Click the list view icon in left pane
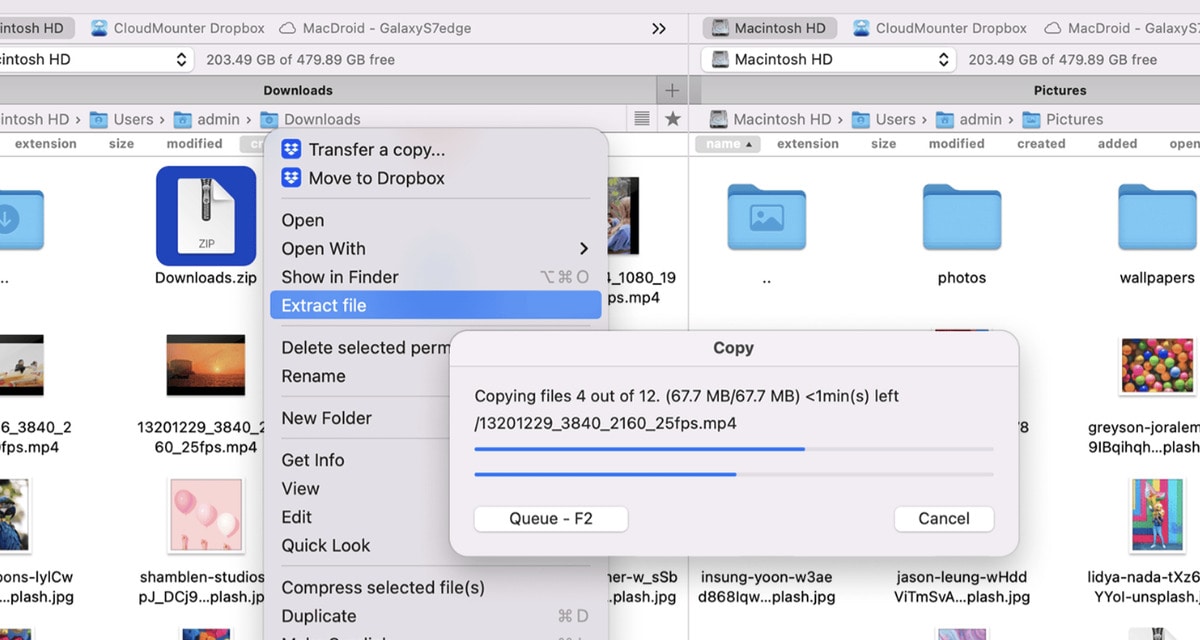Image resolution: width=1200 pixels, height=640 pixels. pos(643,119)
